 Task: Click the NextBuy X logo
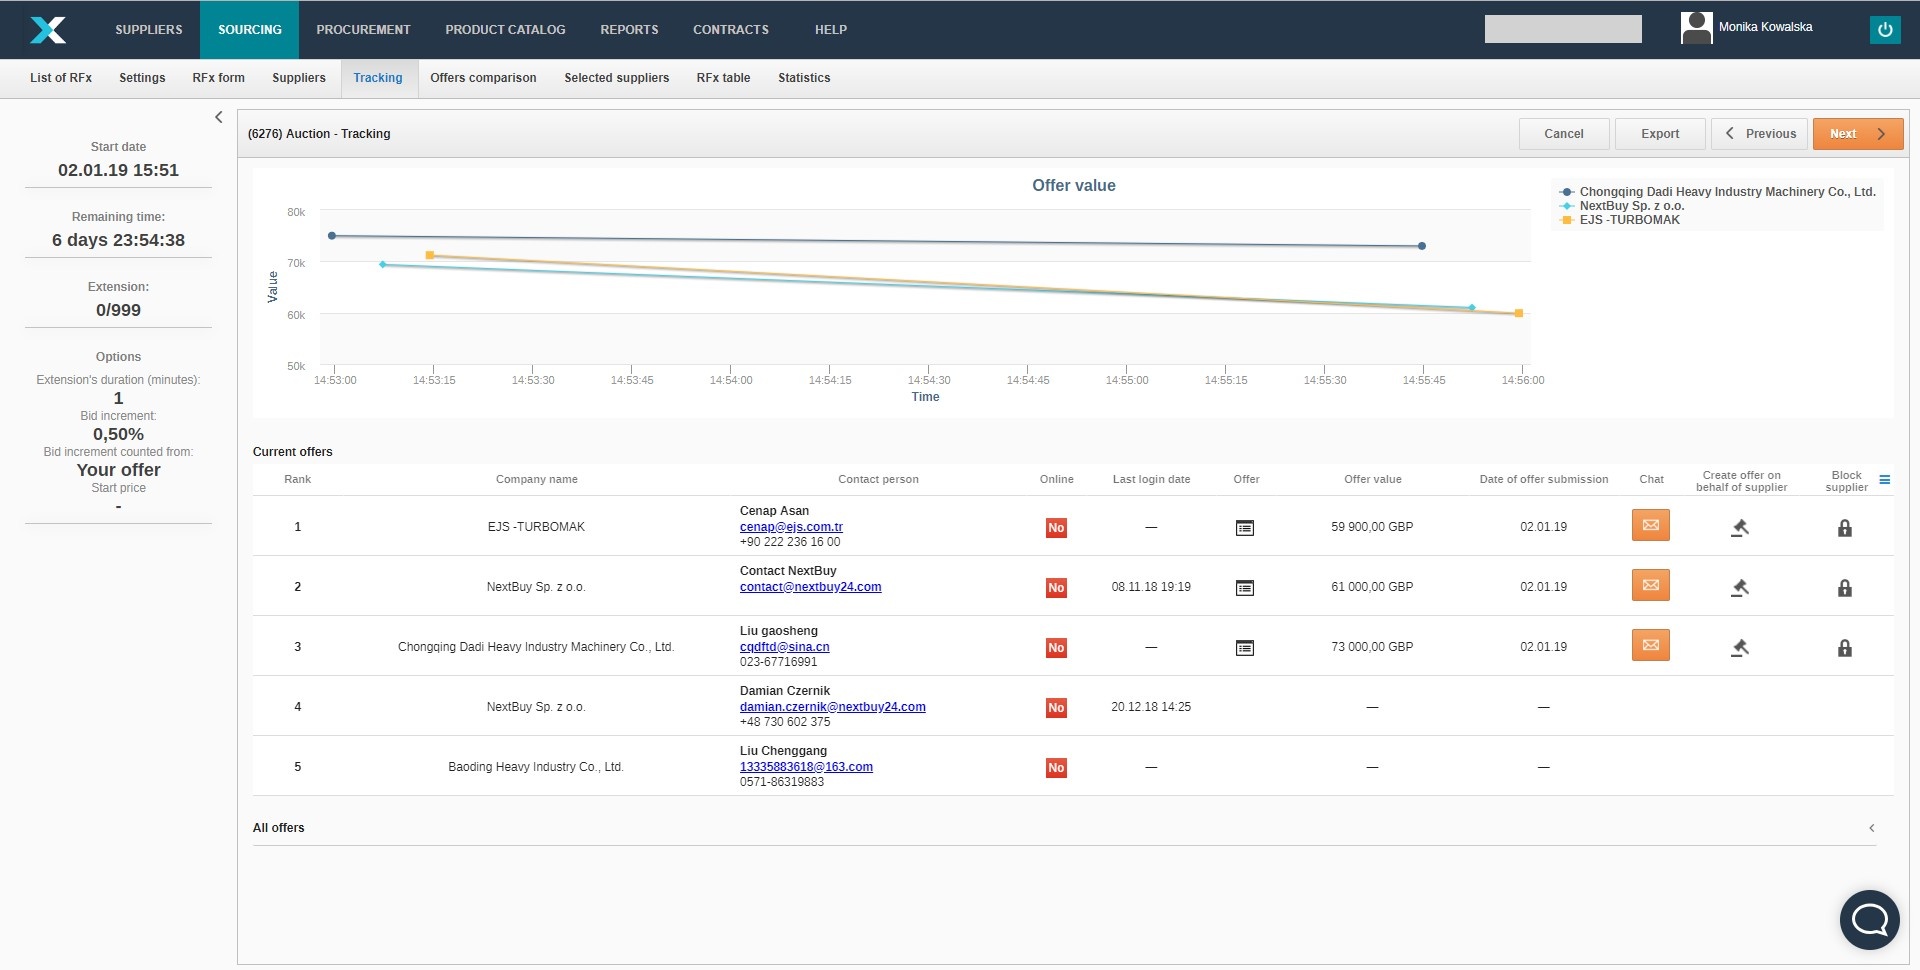[x=48, y=30]
